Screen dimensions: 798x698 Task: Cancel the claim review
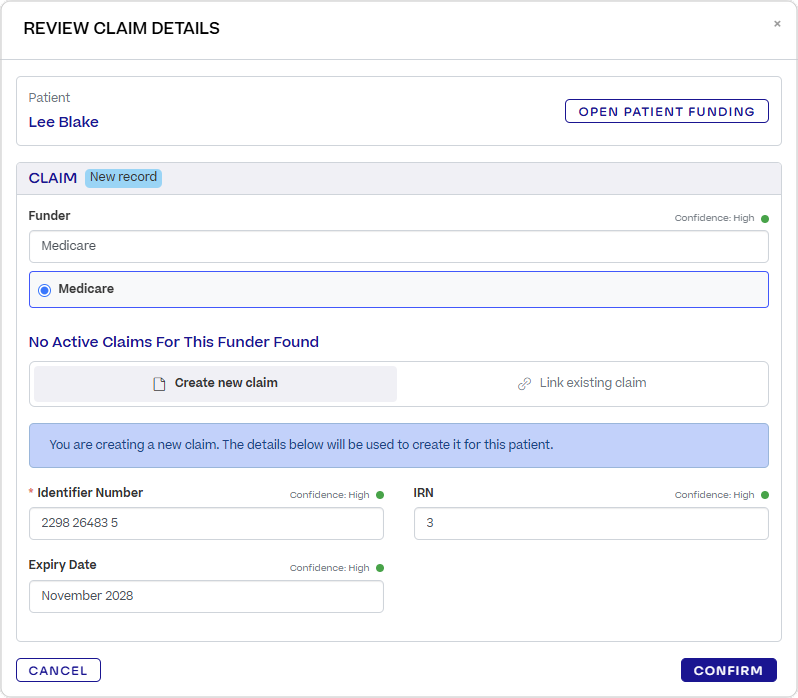(58, 670)
